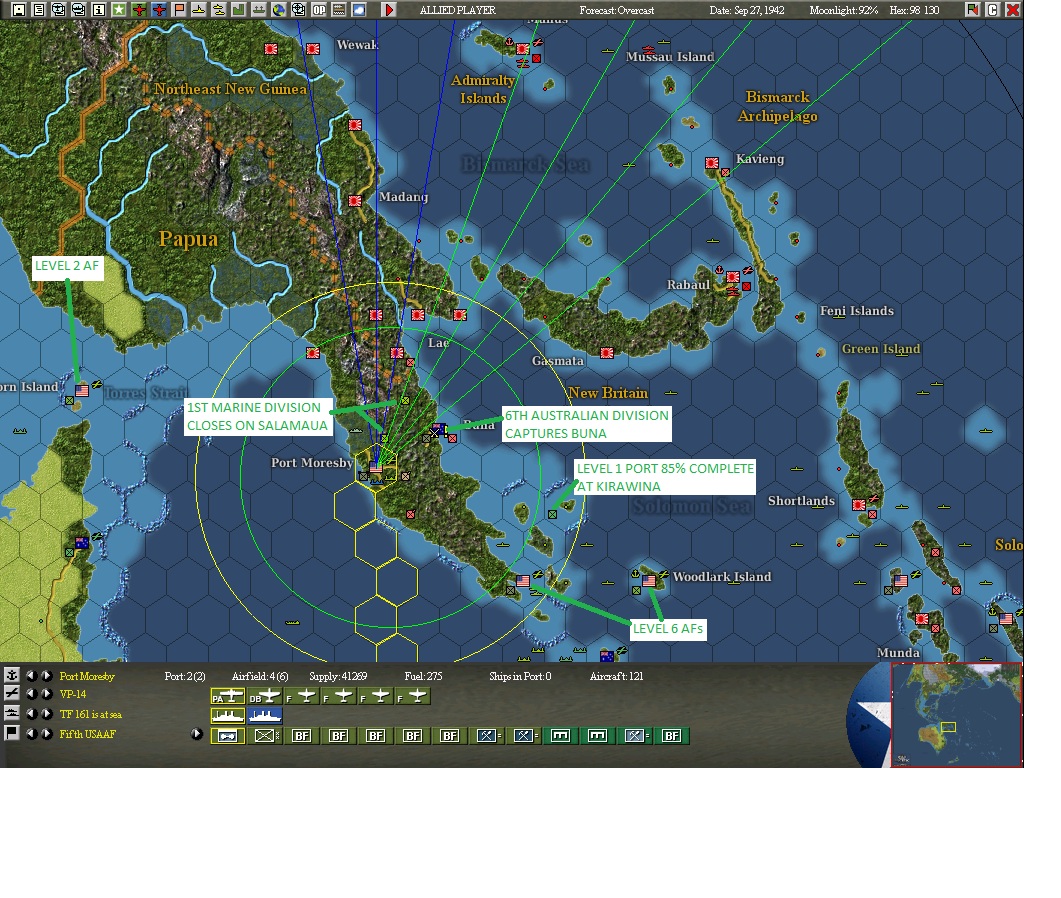The height and width of the screenshot is (898, 1061).
Task: Select the blue-highlighted ship task force icon
Action: (x=265, y=715)
